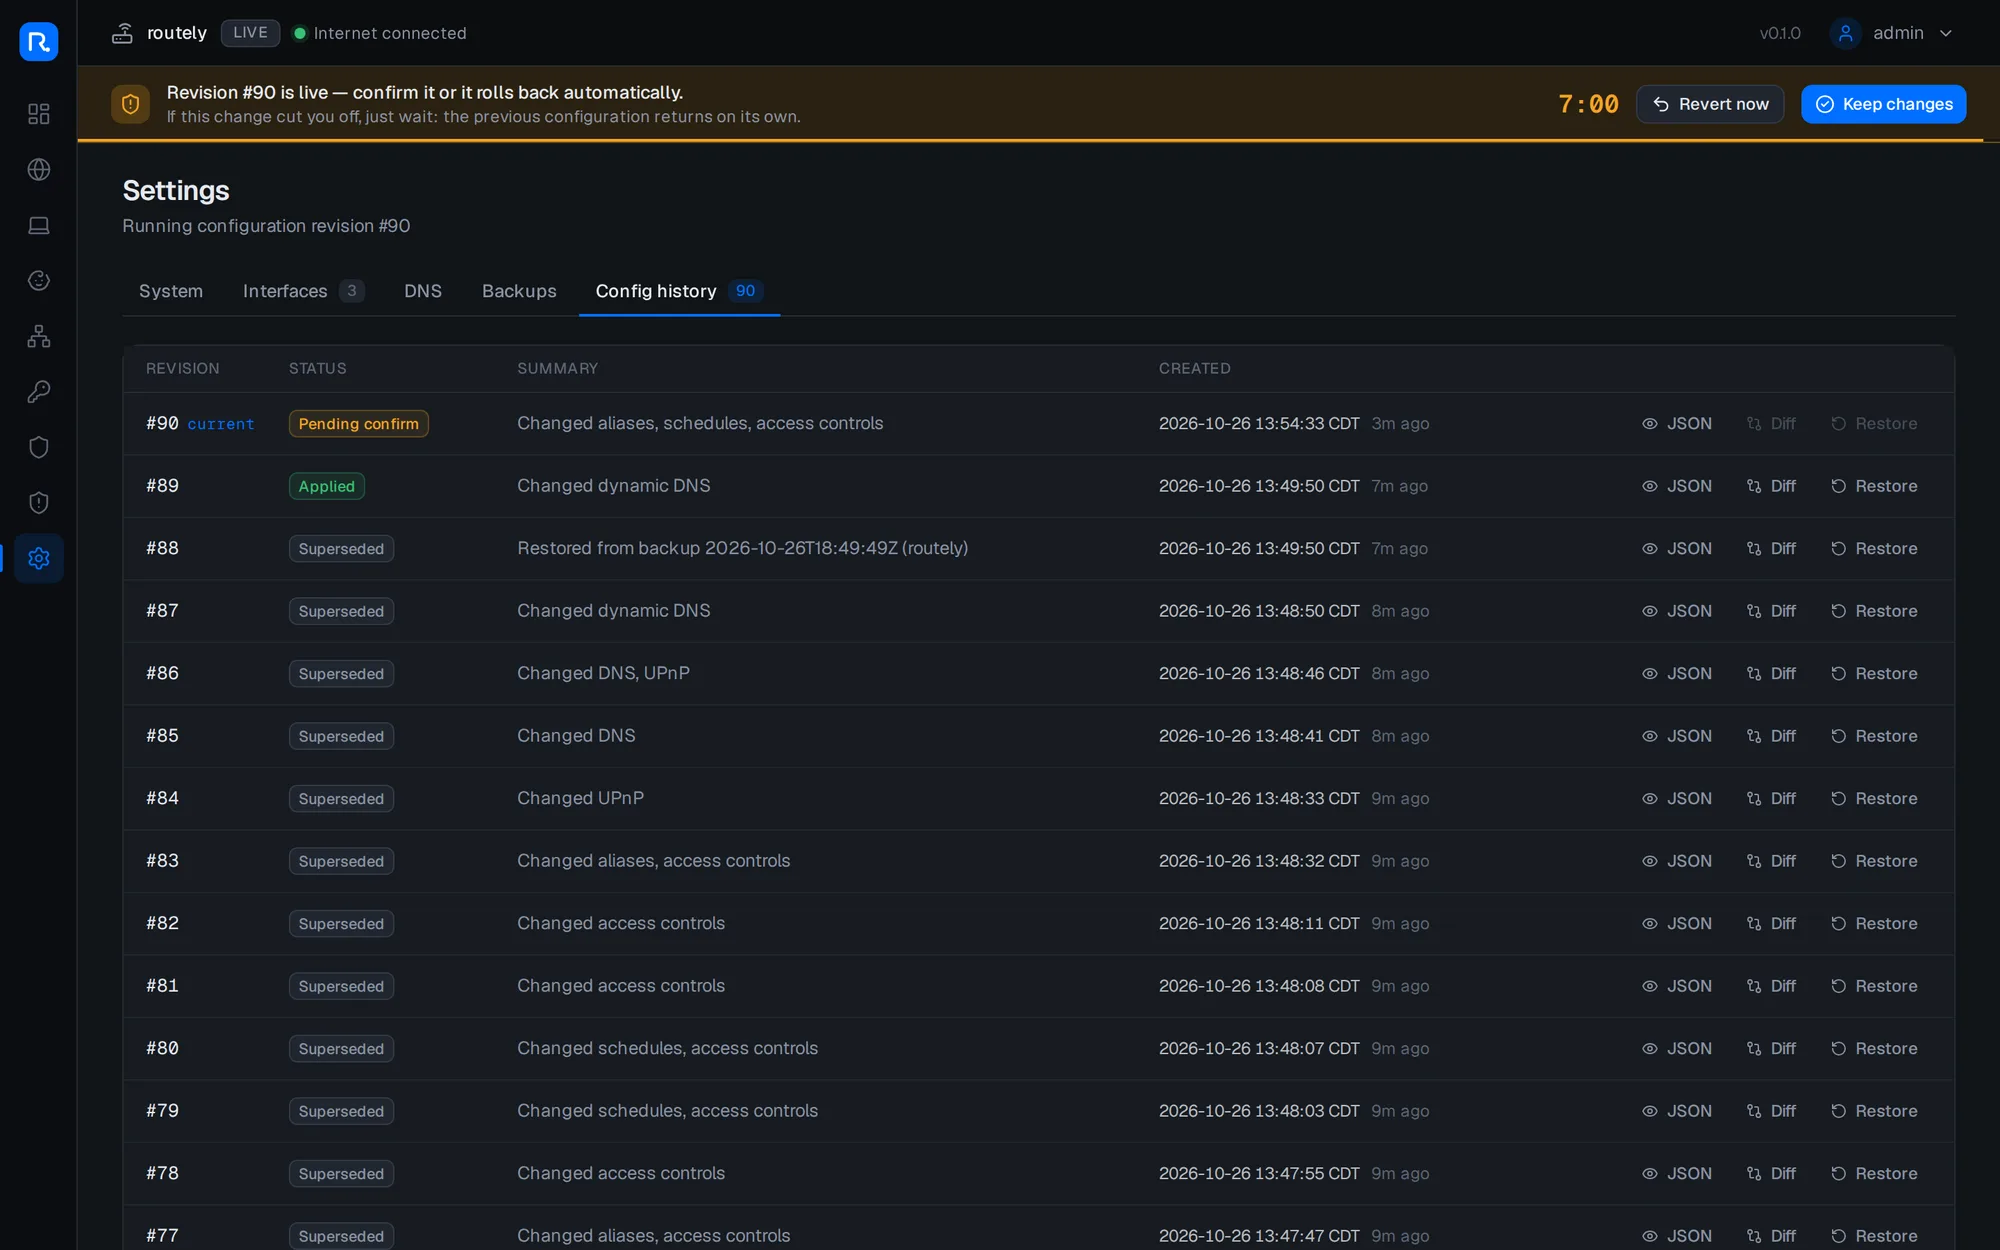Open Diff for revision #85
The width and height of the screenshot is (2000, 1250).
[x=1771, y=736]
